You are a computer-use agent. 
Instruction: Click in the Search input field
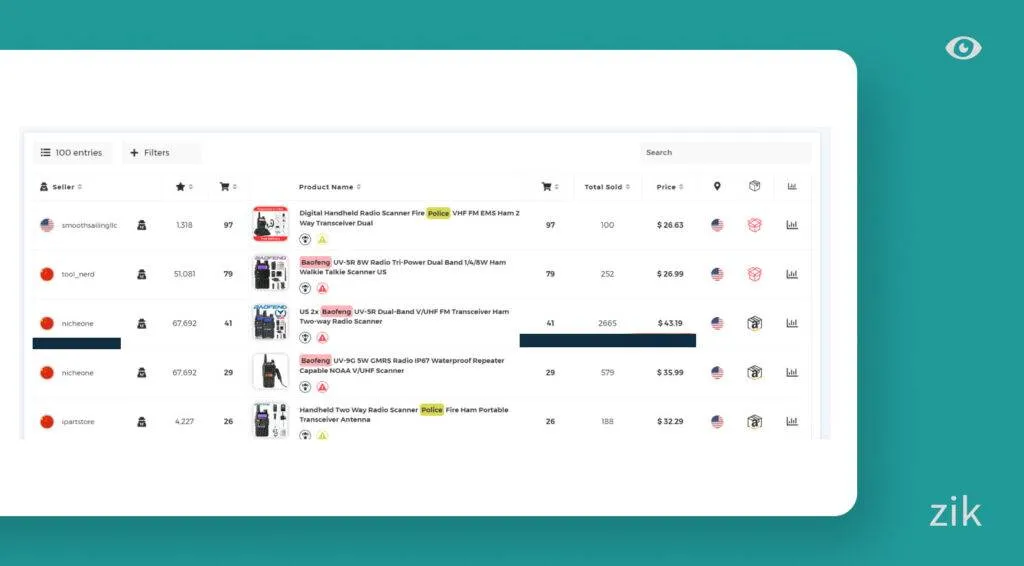pos(724,153)
